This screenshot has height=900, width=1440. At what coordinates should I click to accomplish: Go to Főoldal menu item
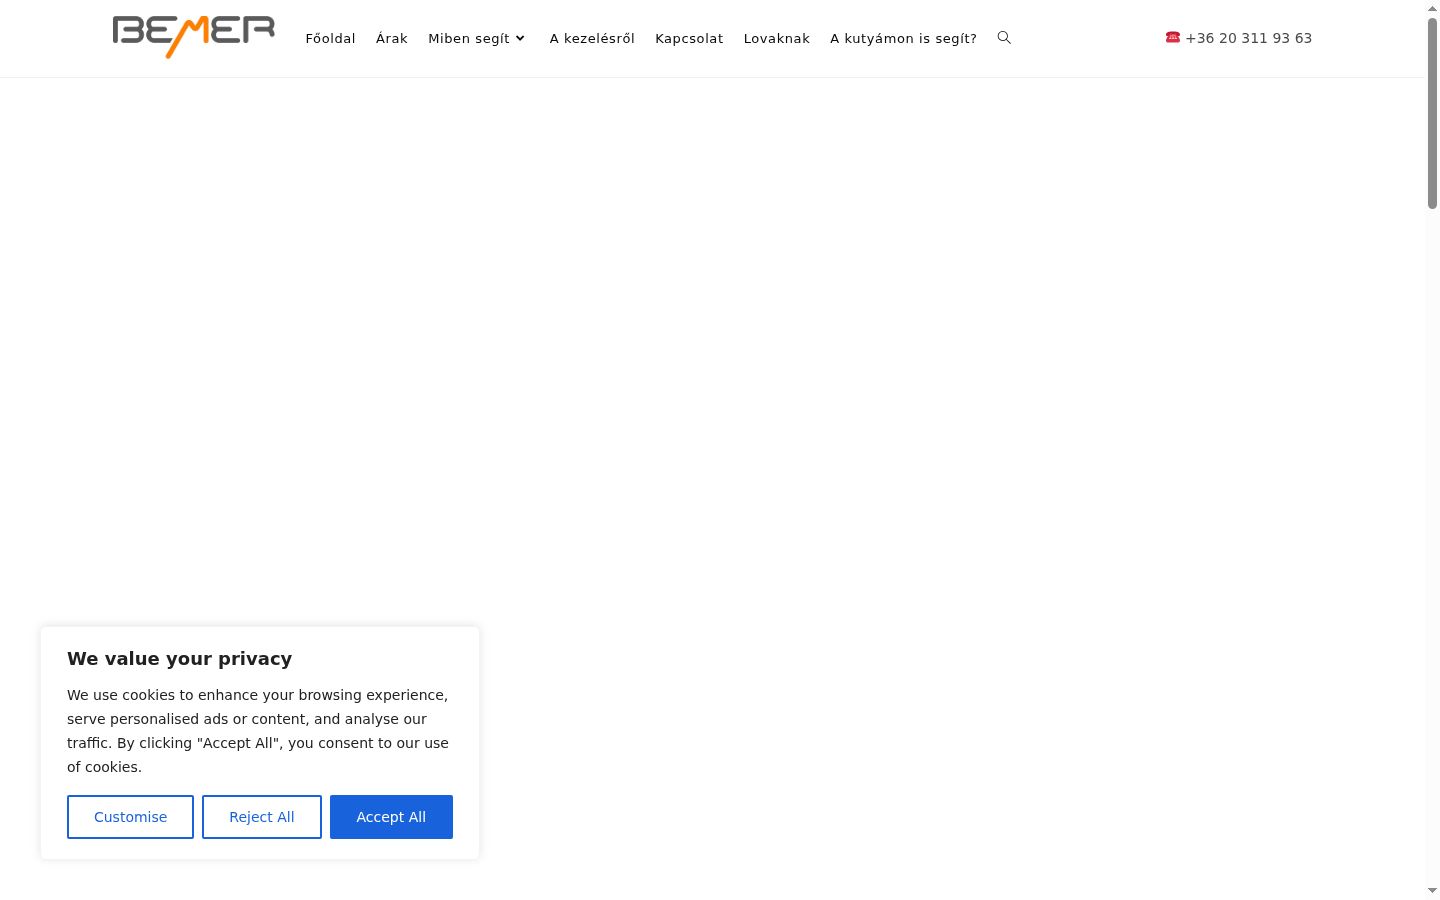(330, 38)
